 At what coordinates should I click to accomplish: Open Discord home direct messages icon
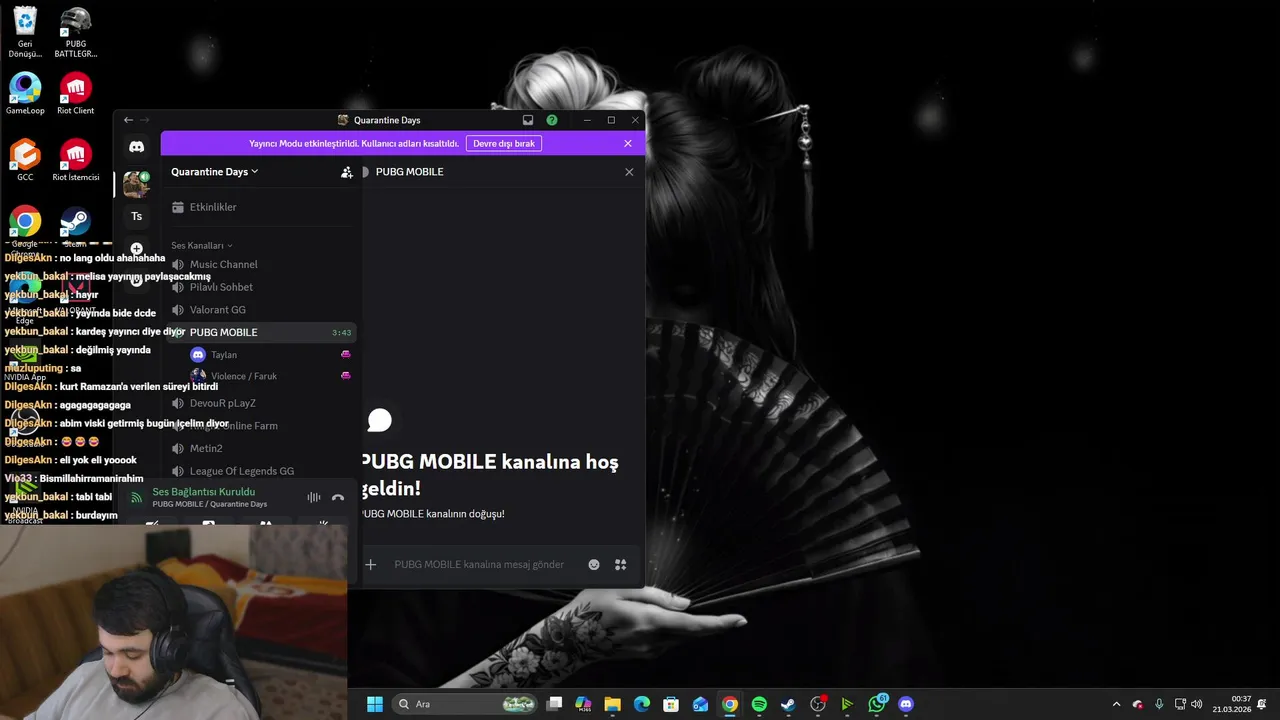(x=137, y=147)
